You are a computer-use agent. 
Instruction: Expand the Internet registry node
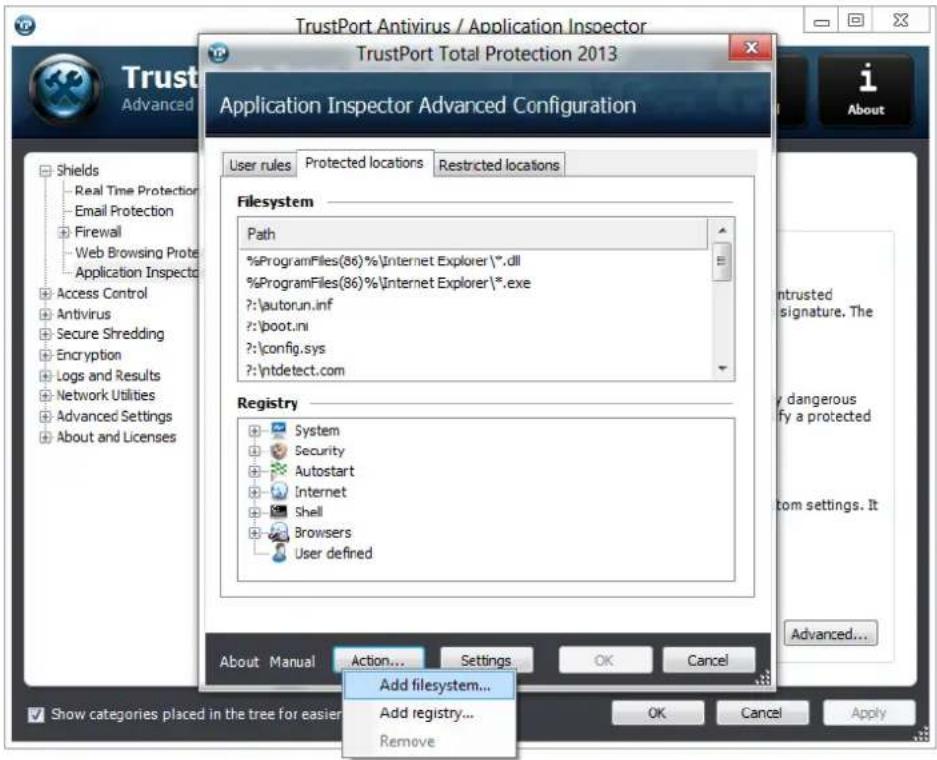point(254,492)
